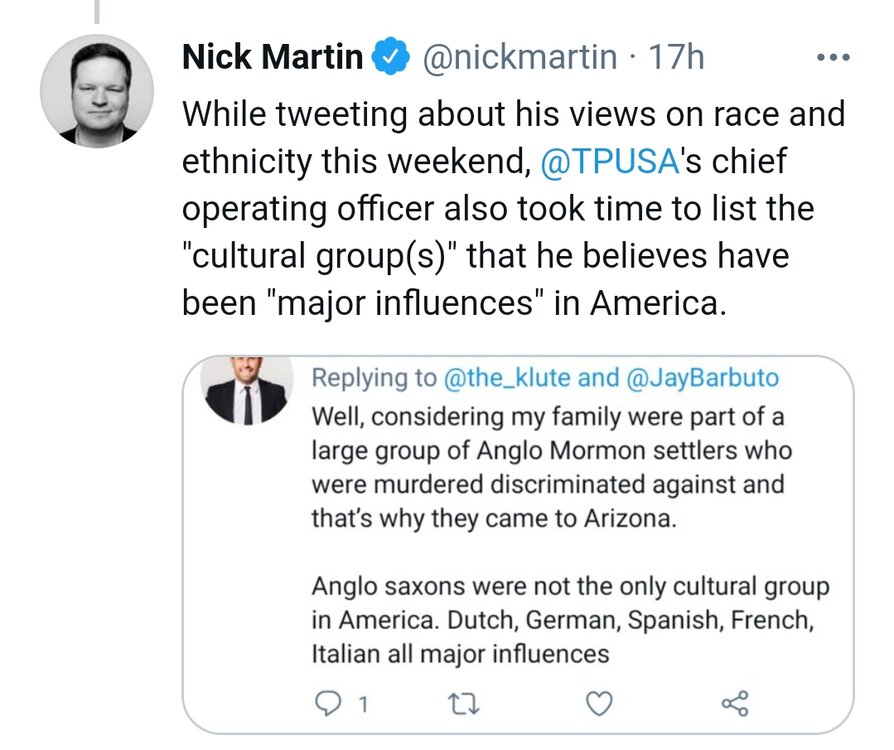Click the reply speech bubble icon
The width and height of the screenshot is (894, 750).
coord(329,704)
